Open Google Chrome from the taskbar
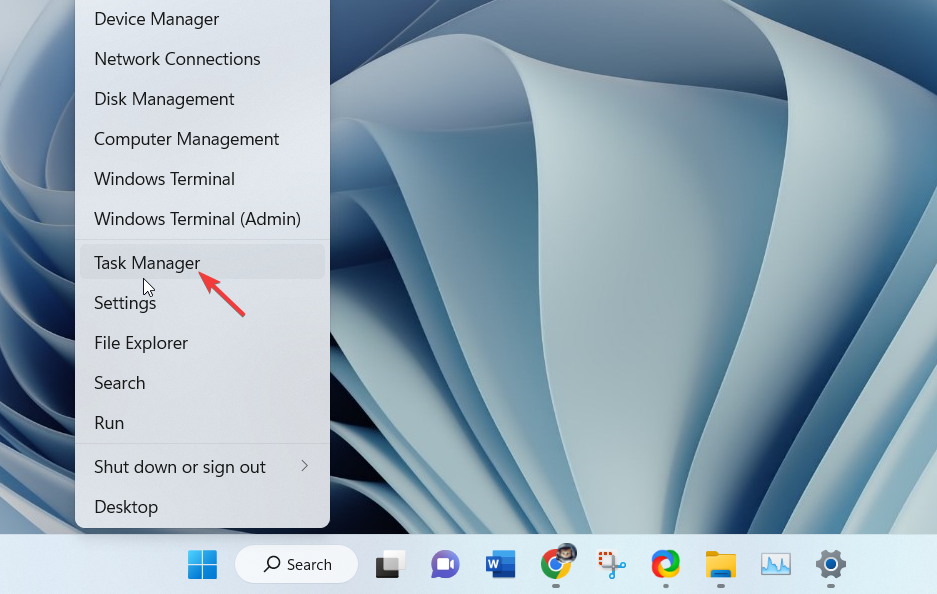This screenshot has width=937, height=594. click(557, 562)
